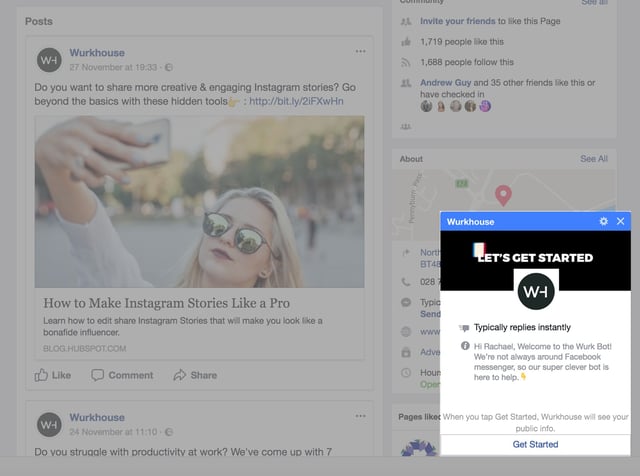Click the audience globe icon on 27 November post
Image resolution: width=640 pixels, height=476 pixels.
coord(169,67)
